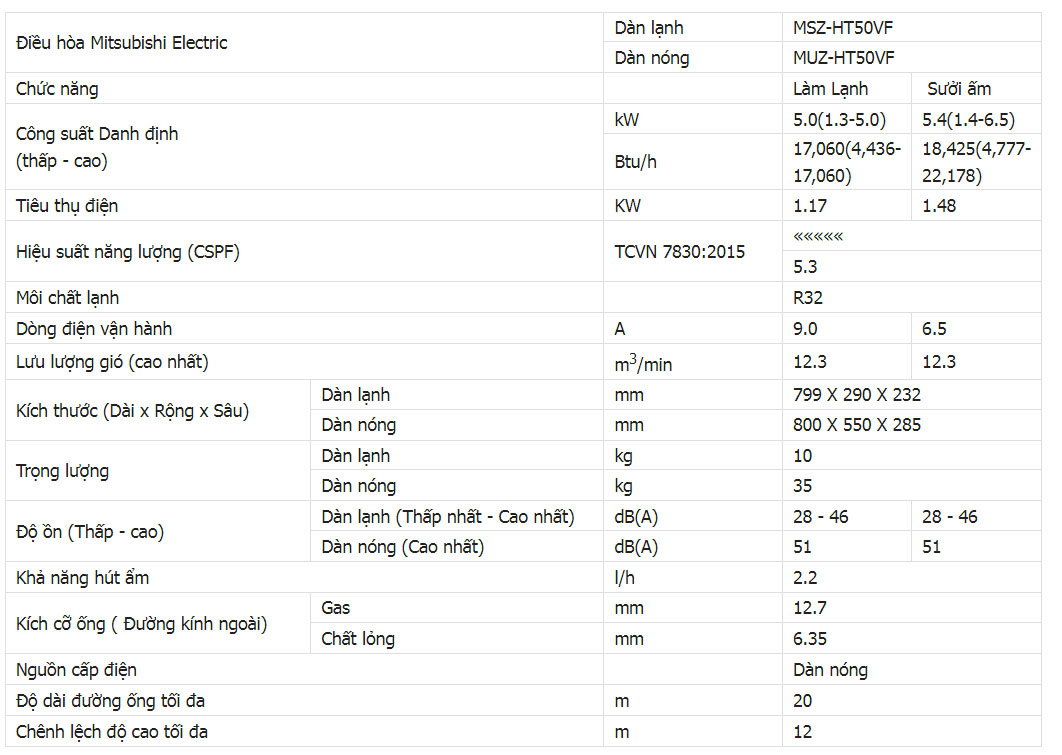Select the Sưởi ấm column header
The width and height of the screenshot is (1062, 755).
point(958,89)
